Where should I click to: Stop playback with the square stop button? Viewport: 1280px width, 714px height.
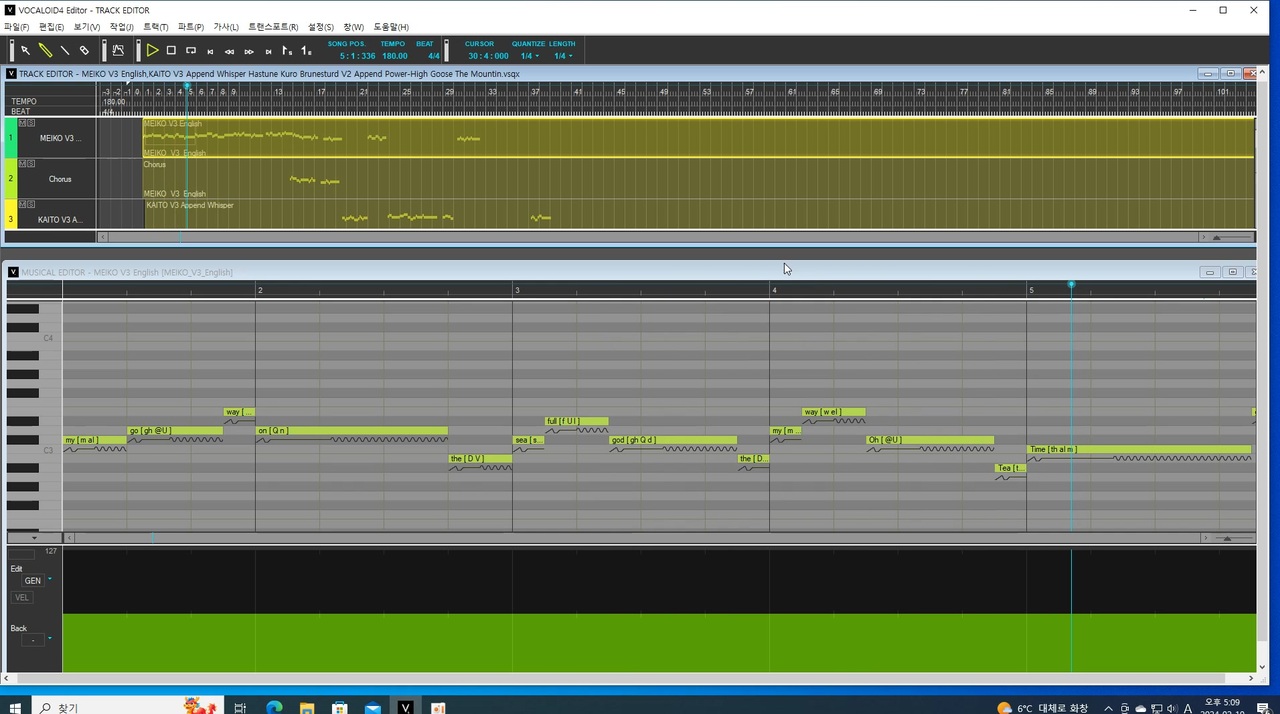[171, 50]
